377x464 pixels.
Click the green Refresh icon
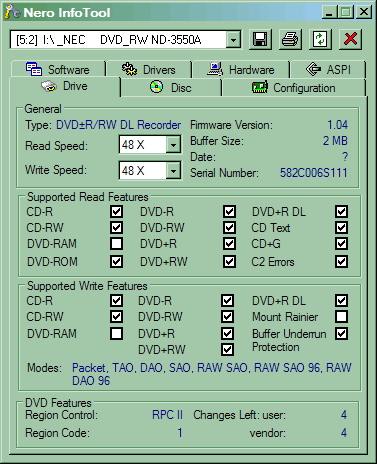click(x=320, y=39)
